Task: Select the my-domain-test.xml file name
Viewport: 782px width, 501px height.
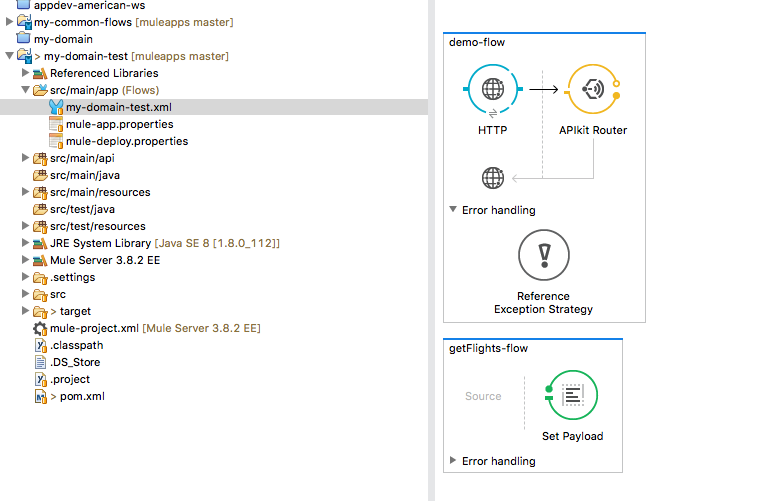Action: tap(119, 107)
